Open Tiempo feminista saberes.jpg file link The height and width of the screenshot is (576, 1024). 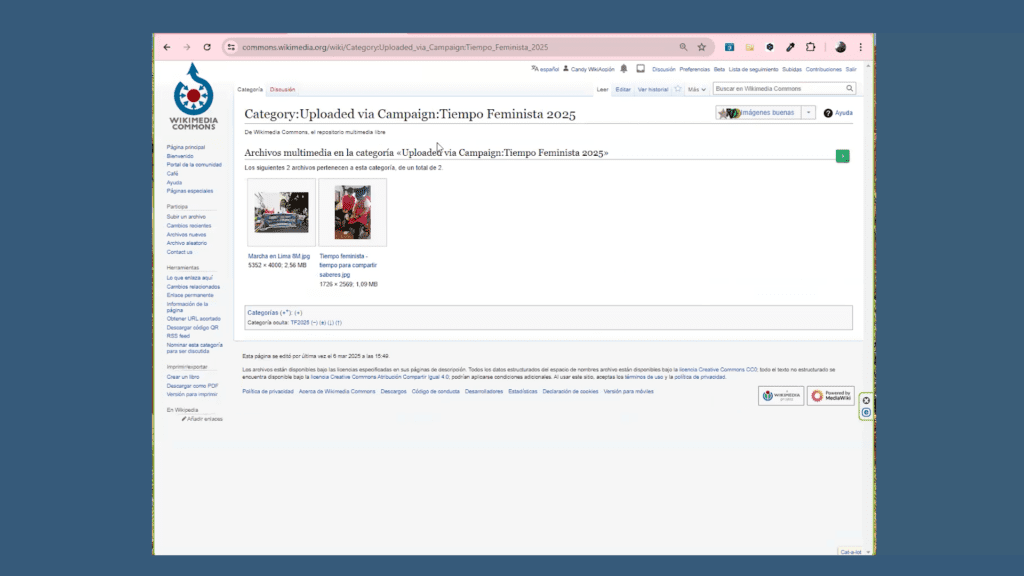(348, 265)
